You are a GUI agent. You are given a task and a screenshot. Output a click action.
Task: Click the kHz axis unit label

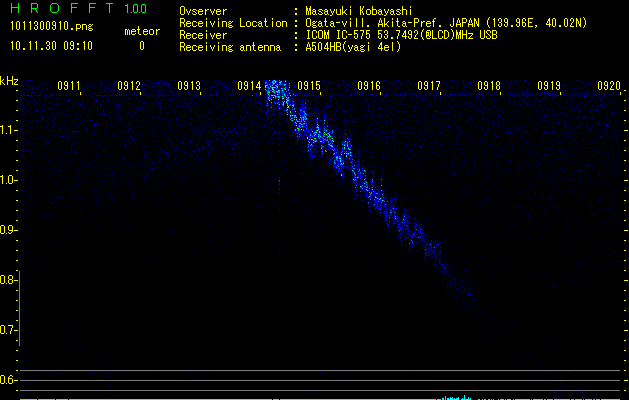click(x=9, y=81)
